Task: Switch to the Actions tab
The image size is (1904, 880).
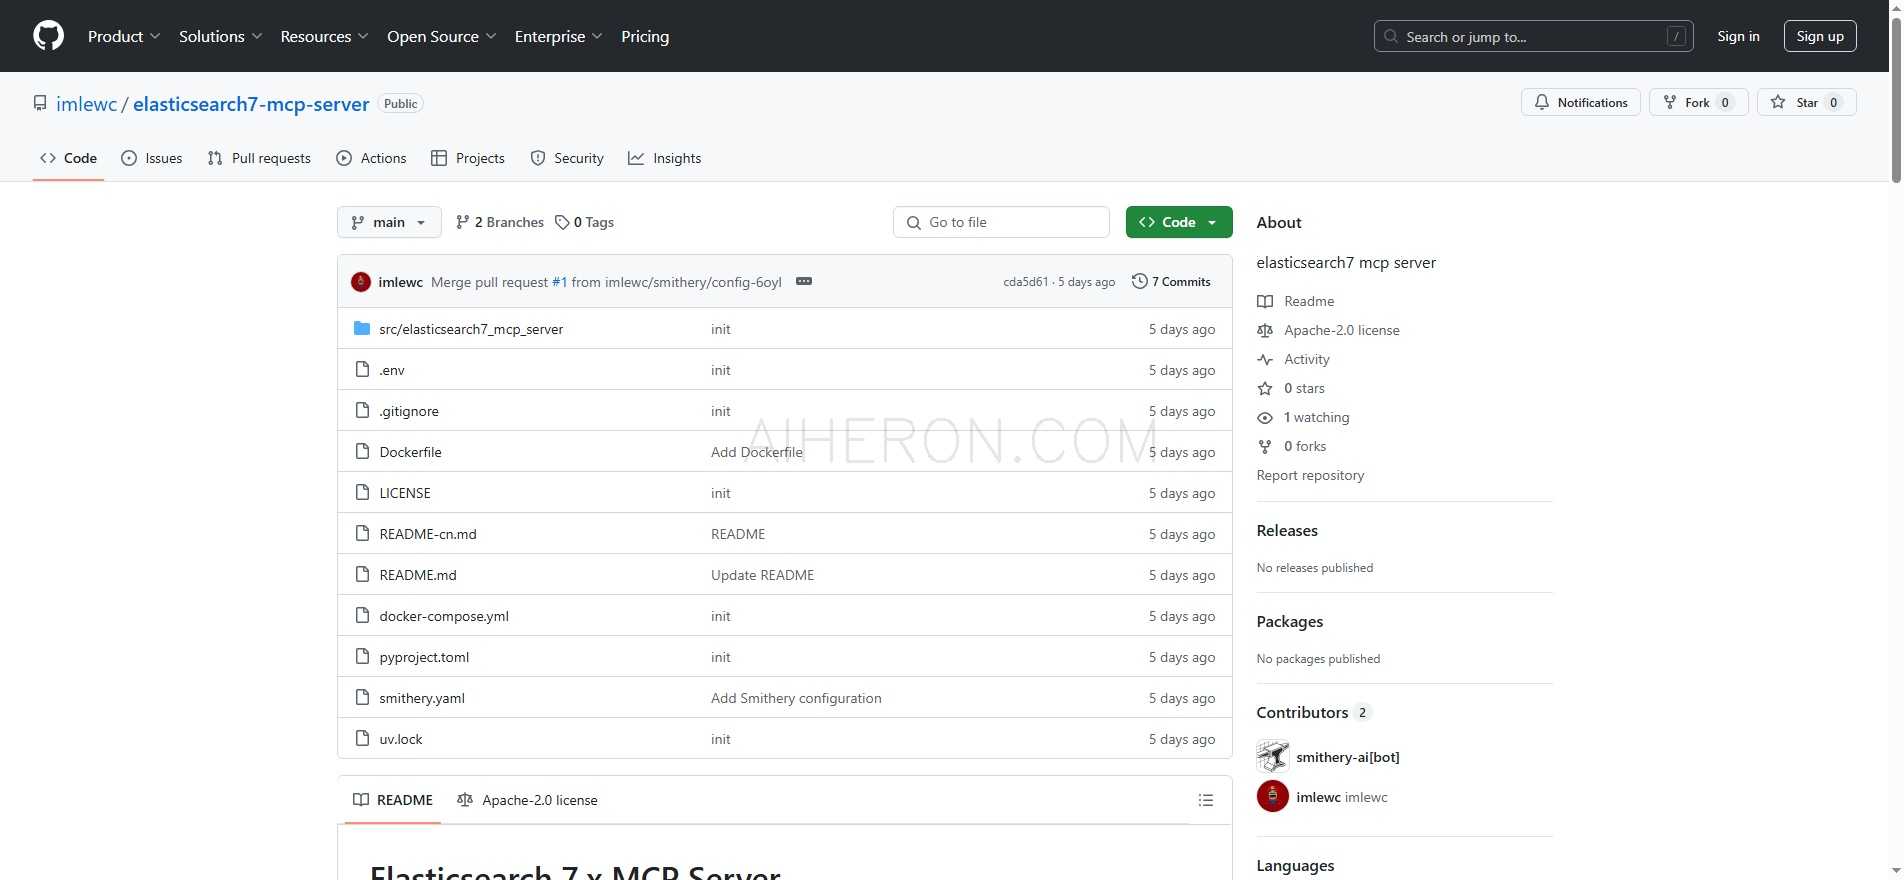Action: (x=371, y=158)
